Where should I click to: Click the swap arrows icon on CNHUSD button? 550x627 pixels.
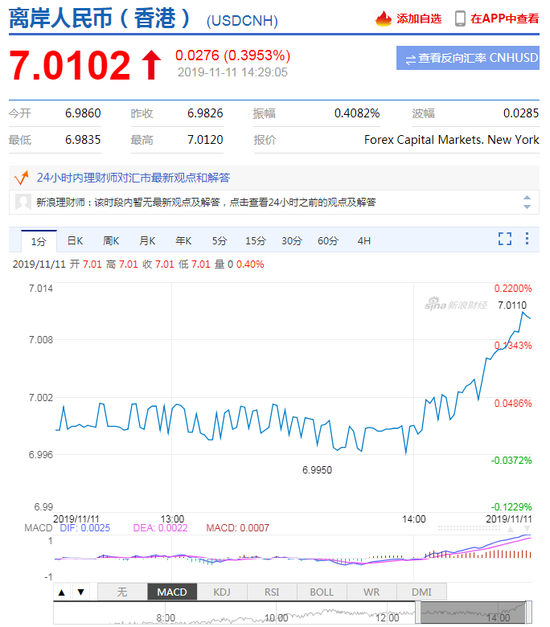(410, 60)
